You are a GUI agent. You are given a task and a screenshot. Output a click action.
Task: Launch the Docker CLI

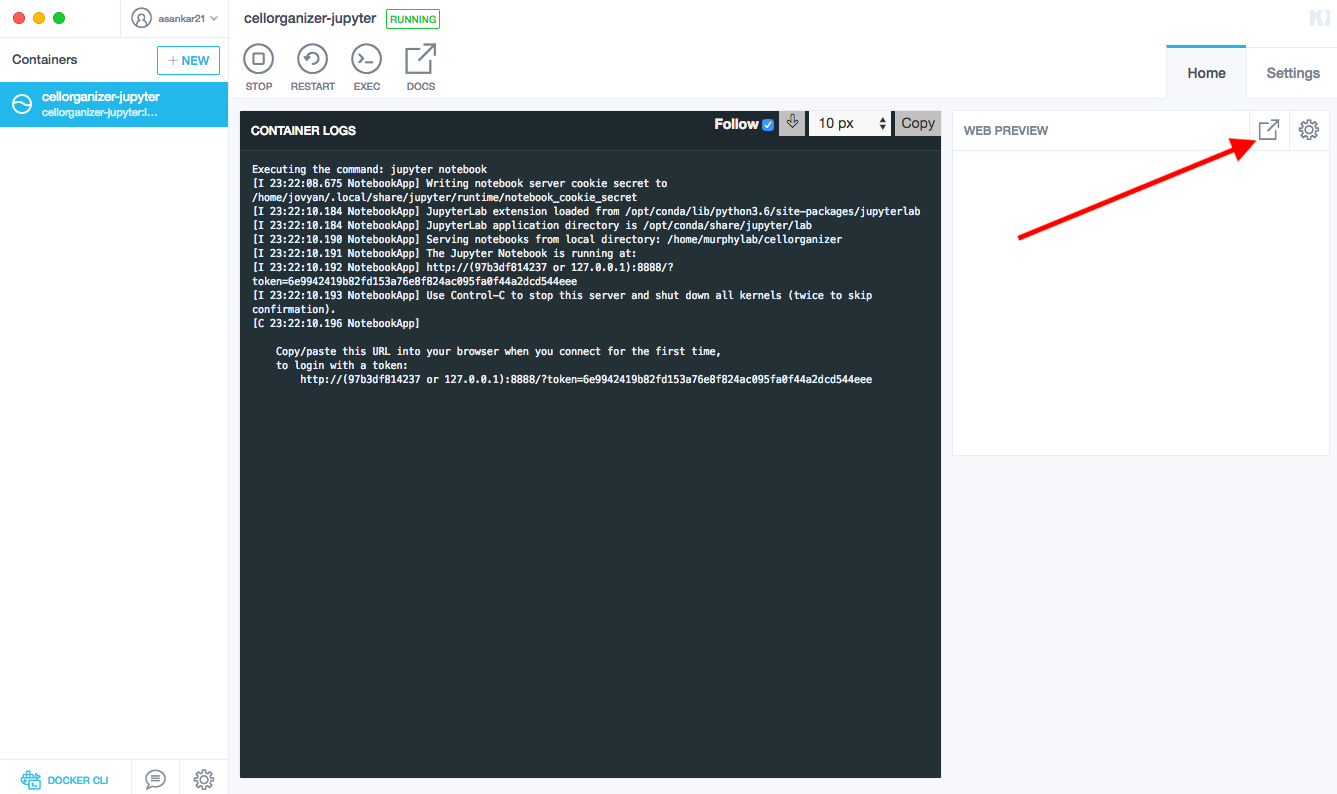pos(65,779)
